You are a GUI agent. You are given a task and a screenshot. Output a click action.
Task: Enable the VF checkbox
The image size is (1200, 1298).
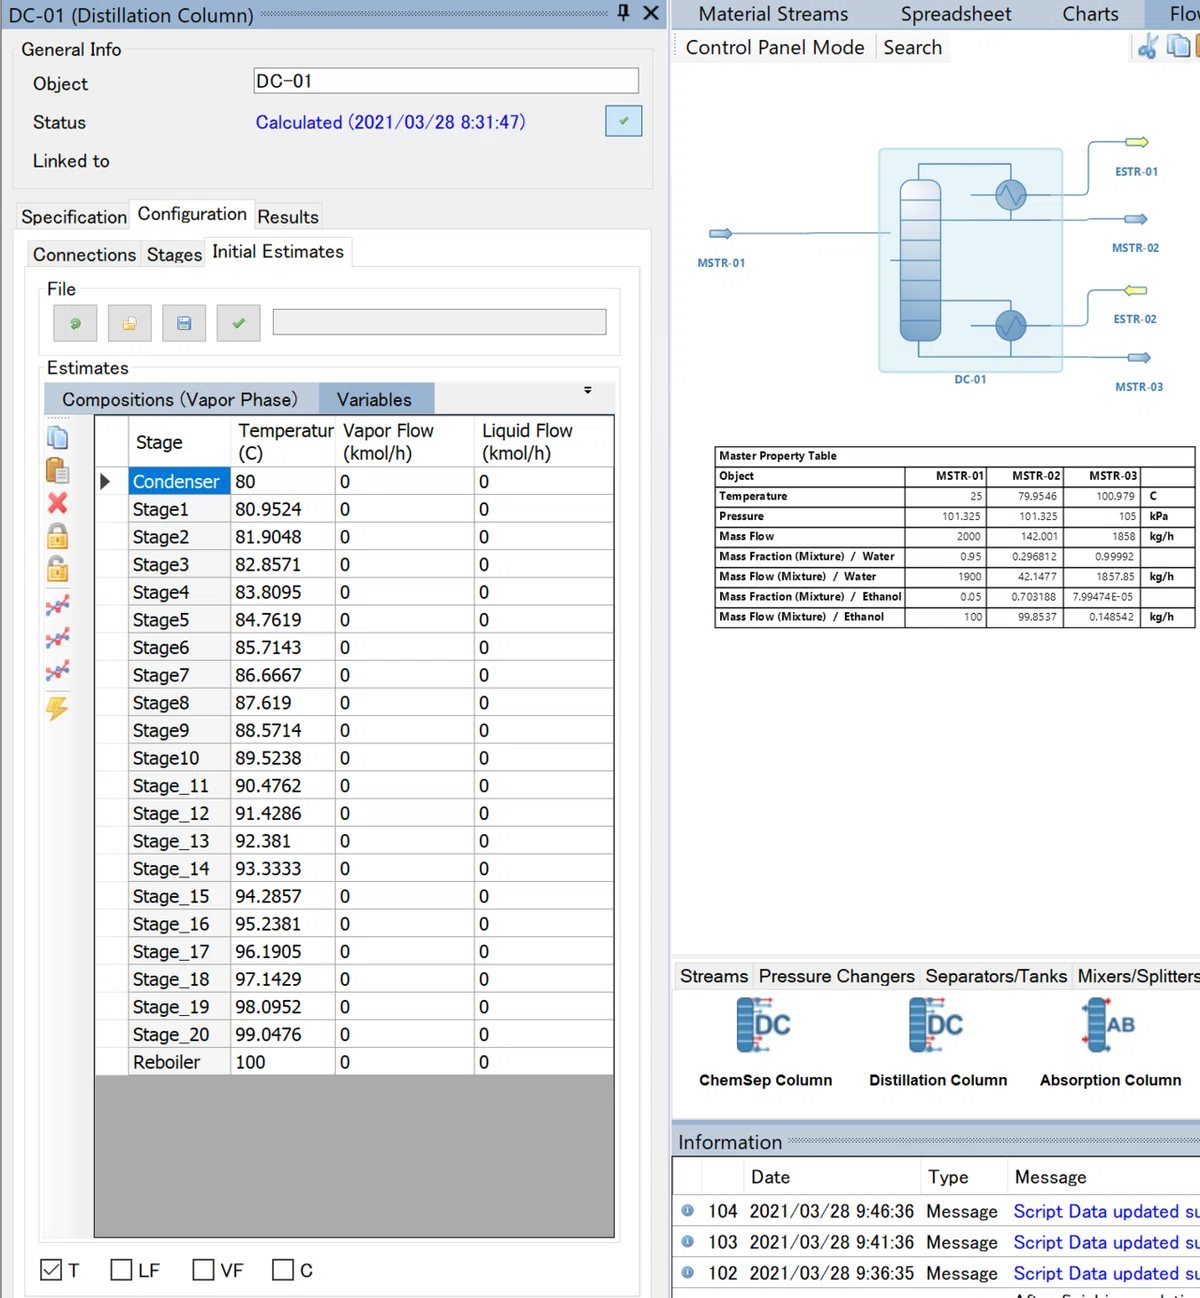(203, 1270)
